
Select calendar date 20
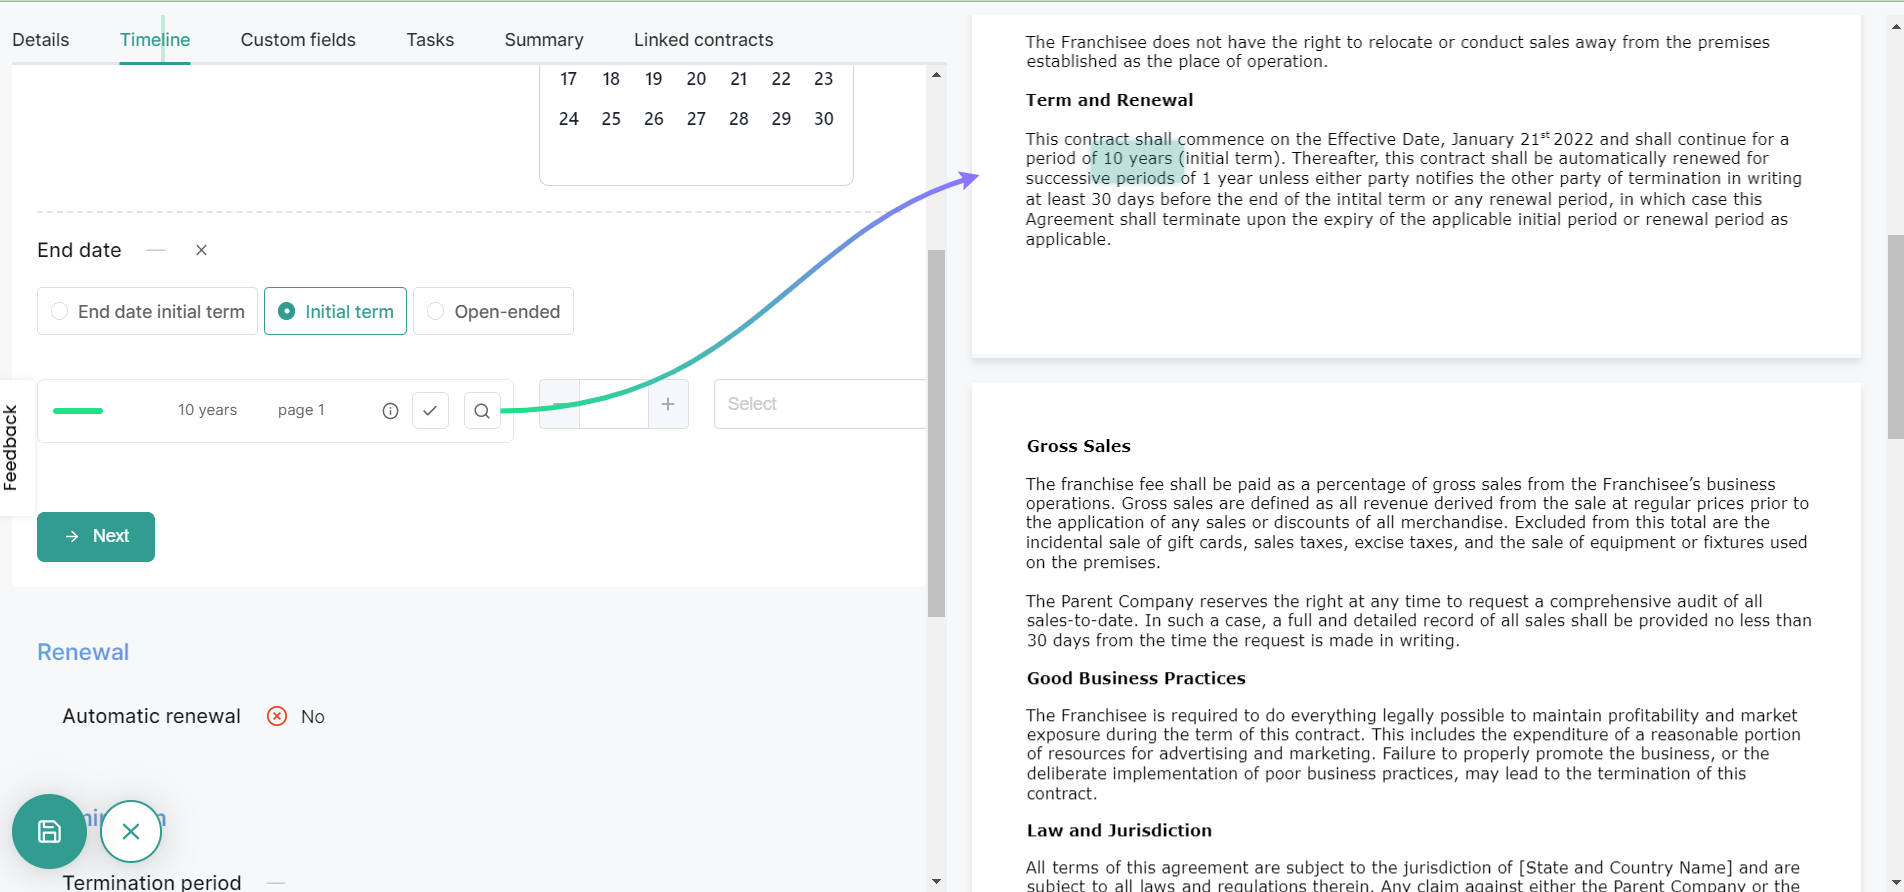coord(696,79)
